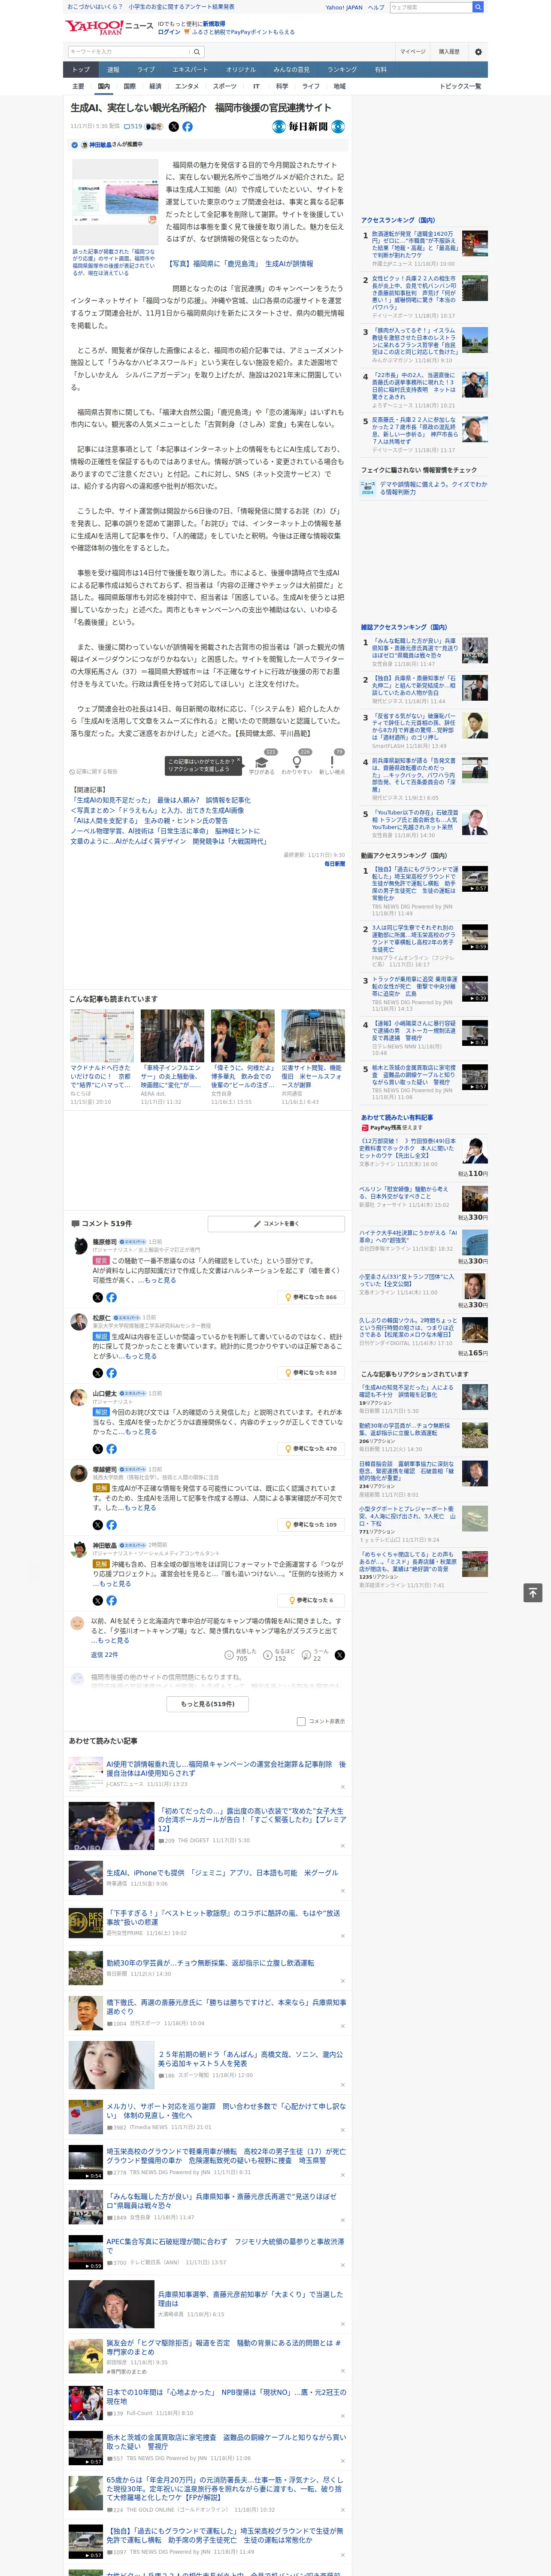Open the photo caption link 【写真】福岡県に「鹿児島湾」
551x2576 pixels.
pos(240,264)
